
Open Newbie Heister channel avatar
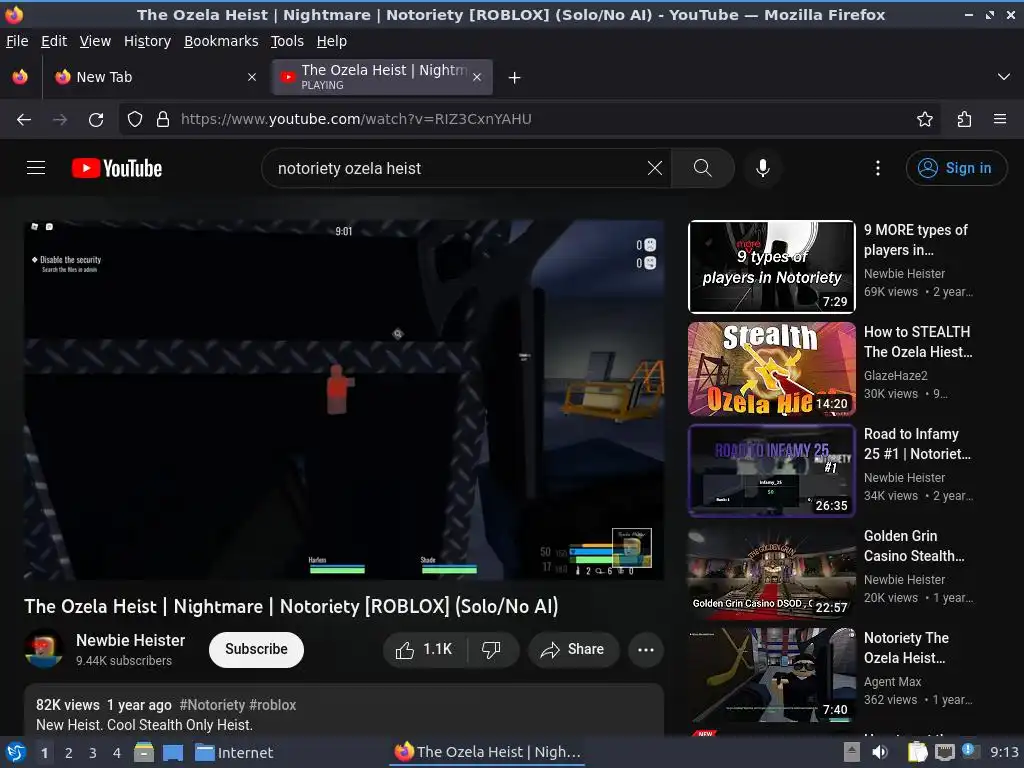44,649
